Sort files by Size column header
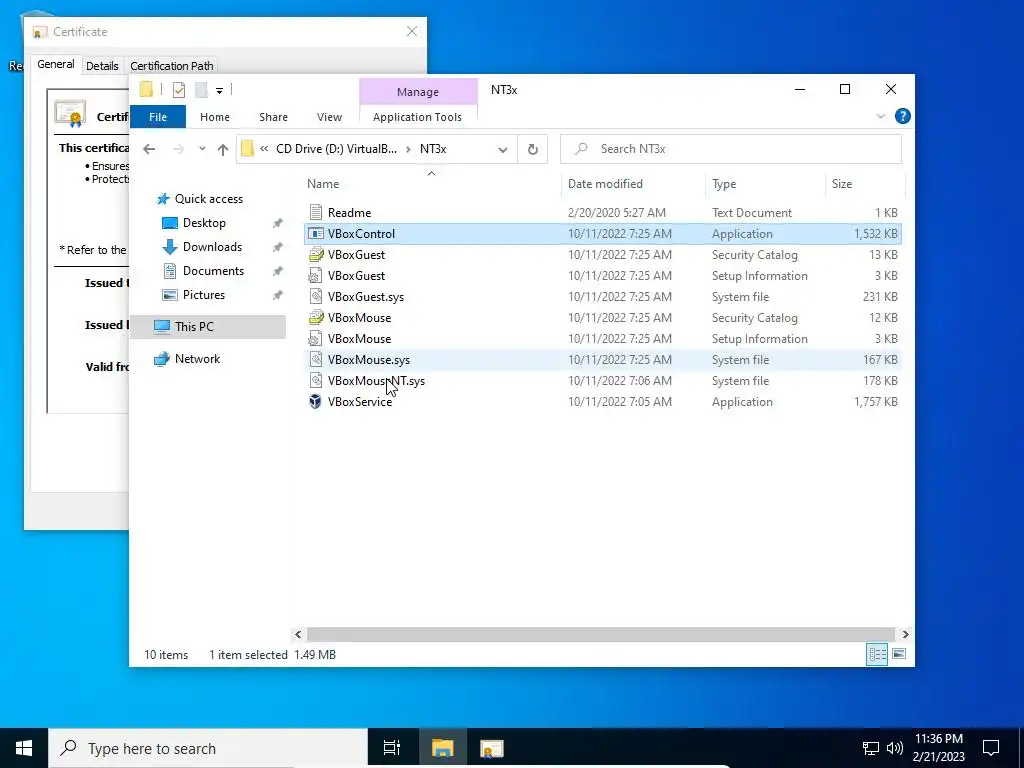The width and height of the screenshot is (1024, 768). pos(864,184)
